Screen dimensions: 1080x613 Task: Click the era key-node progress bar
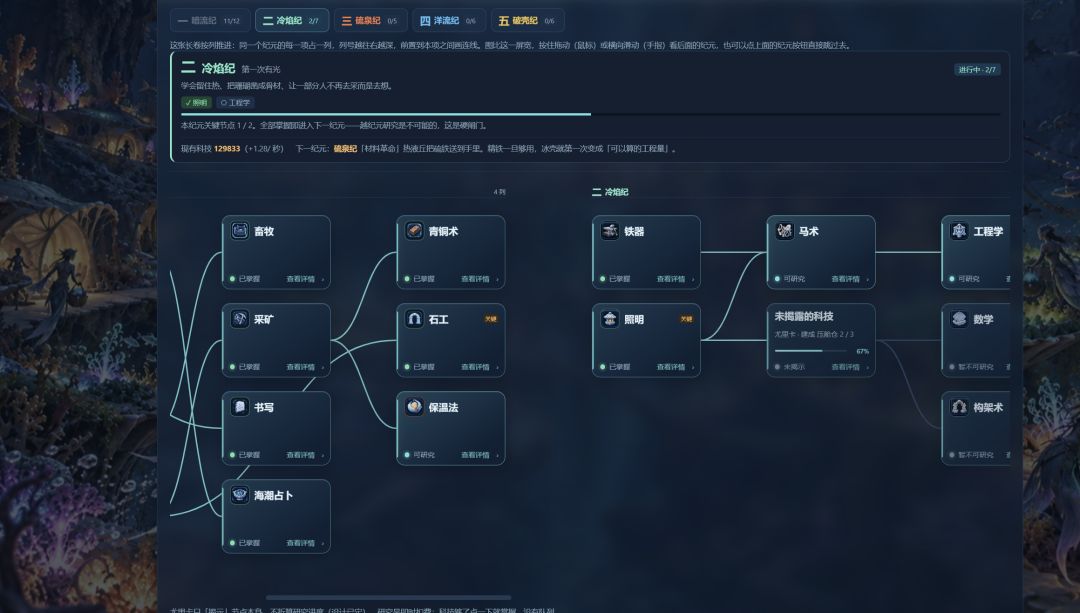click(590, 114)
